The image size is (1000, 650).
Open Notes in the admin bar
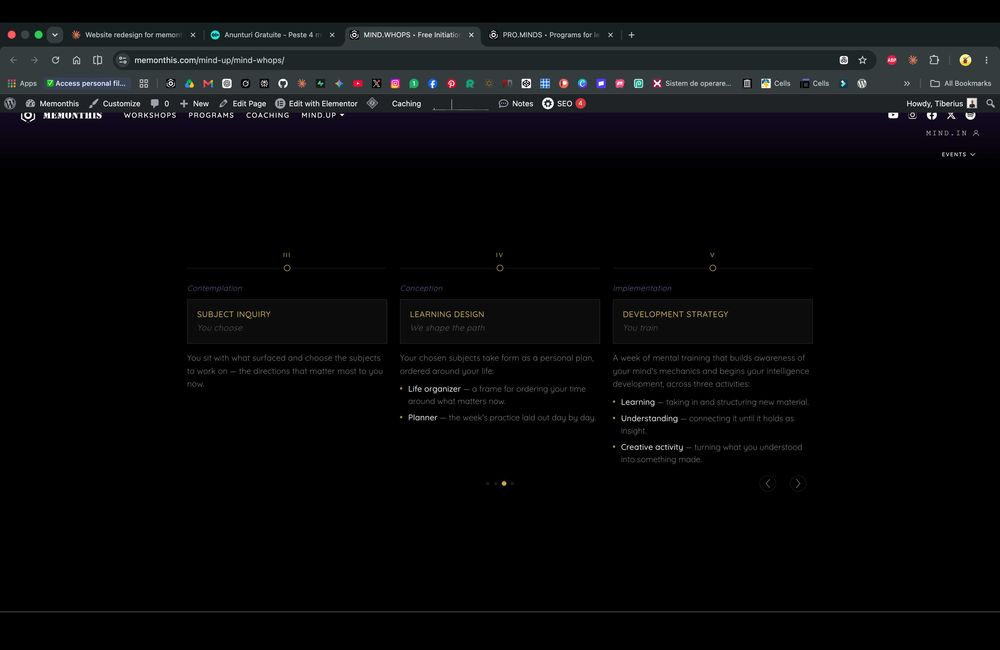pos(516,103)
